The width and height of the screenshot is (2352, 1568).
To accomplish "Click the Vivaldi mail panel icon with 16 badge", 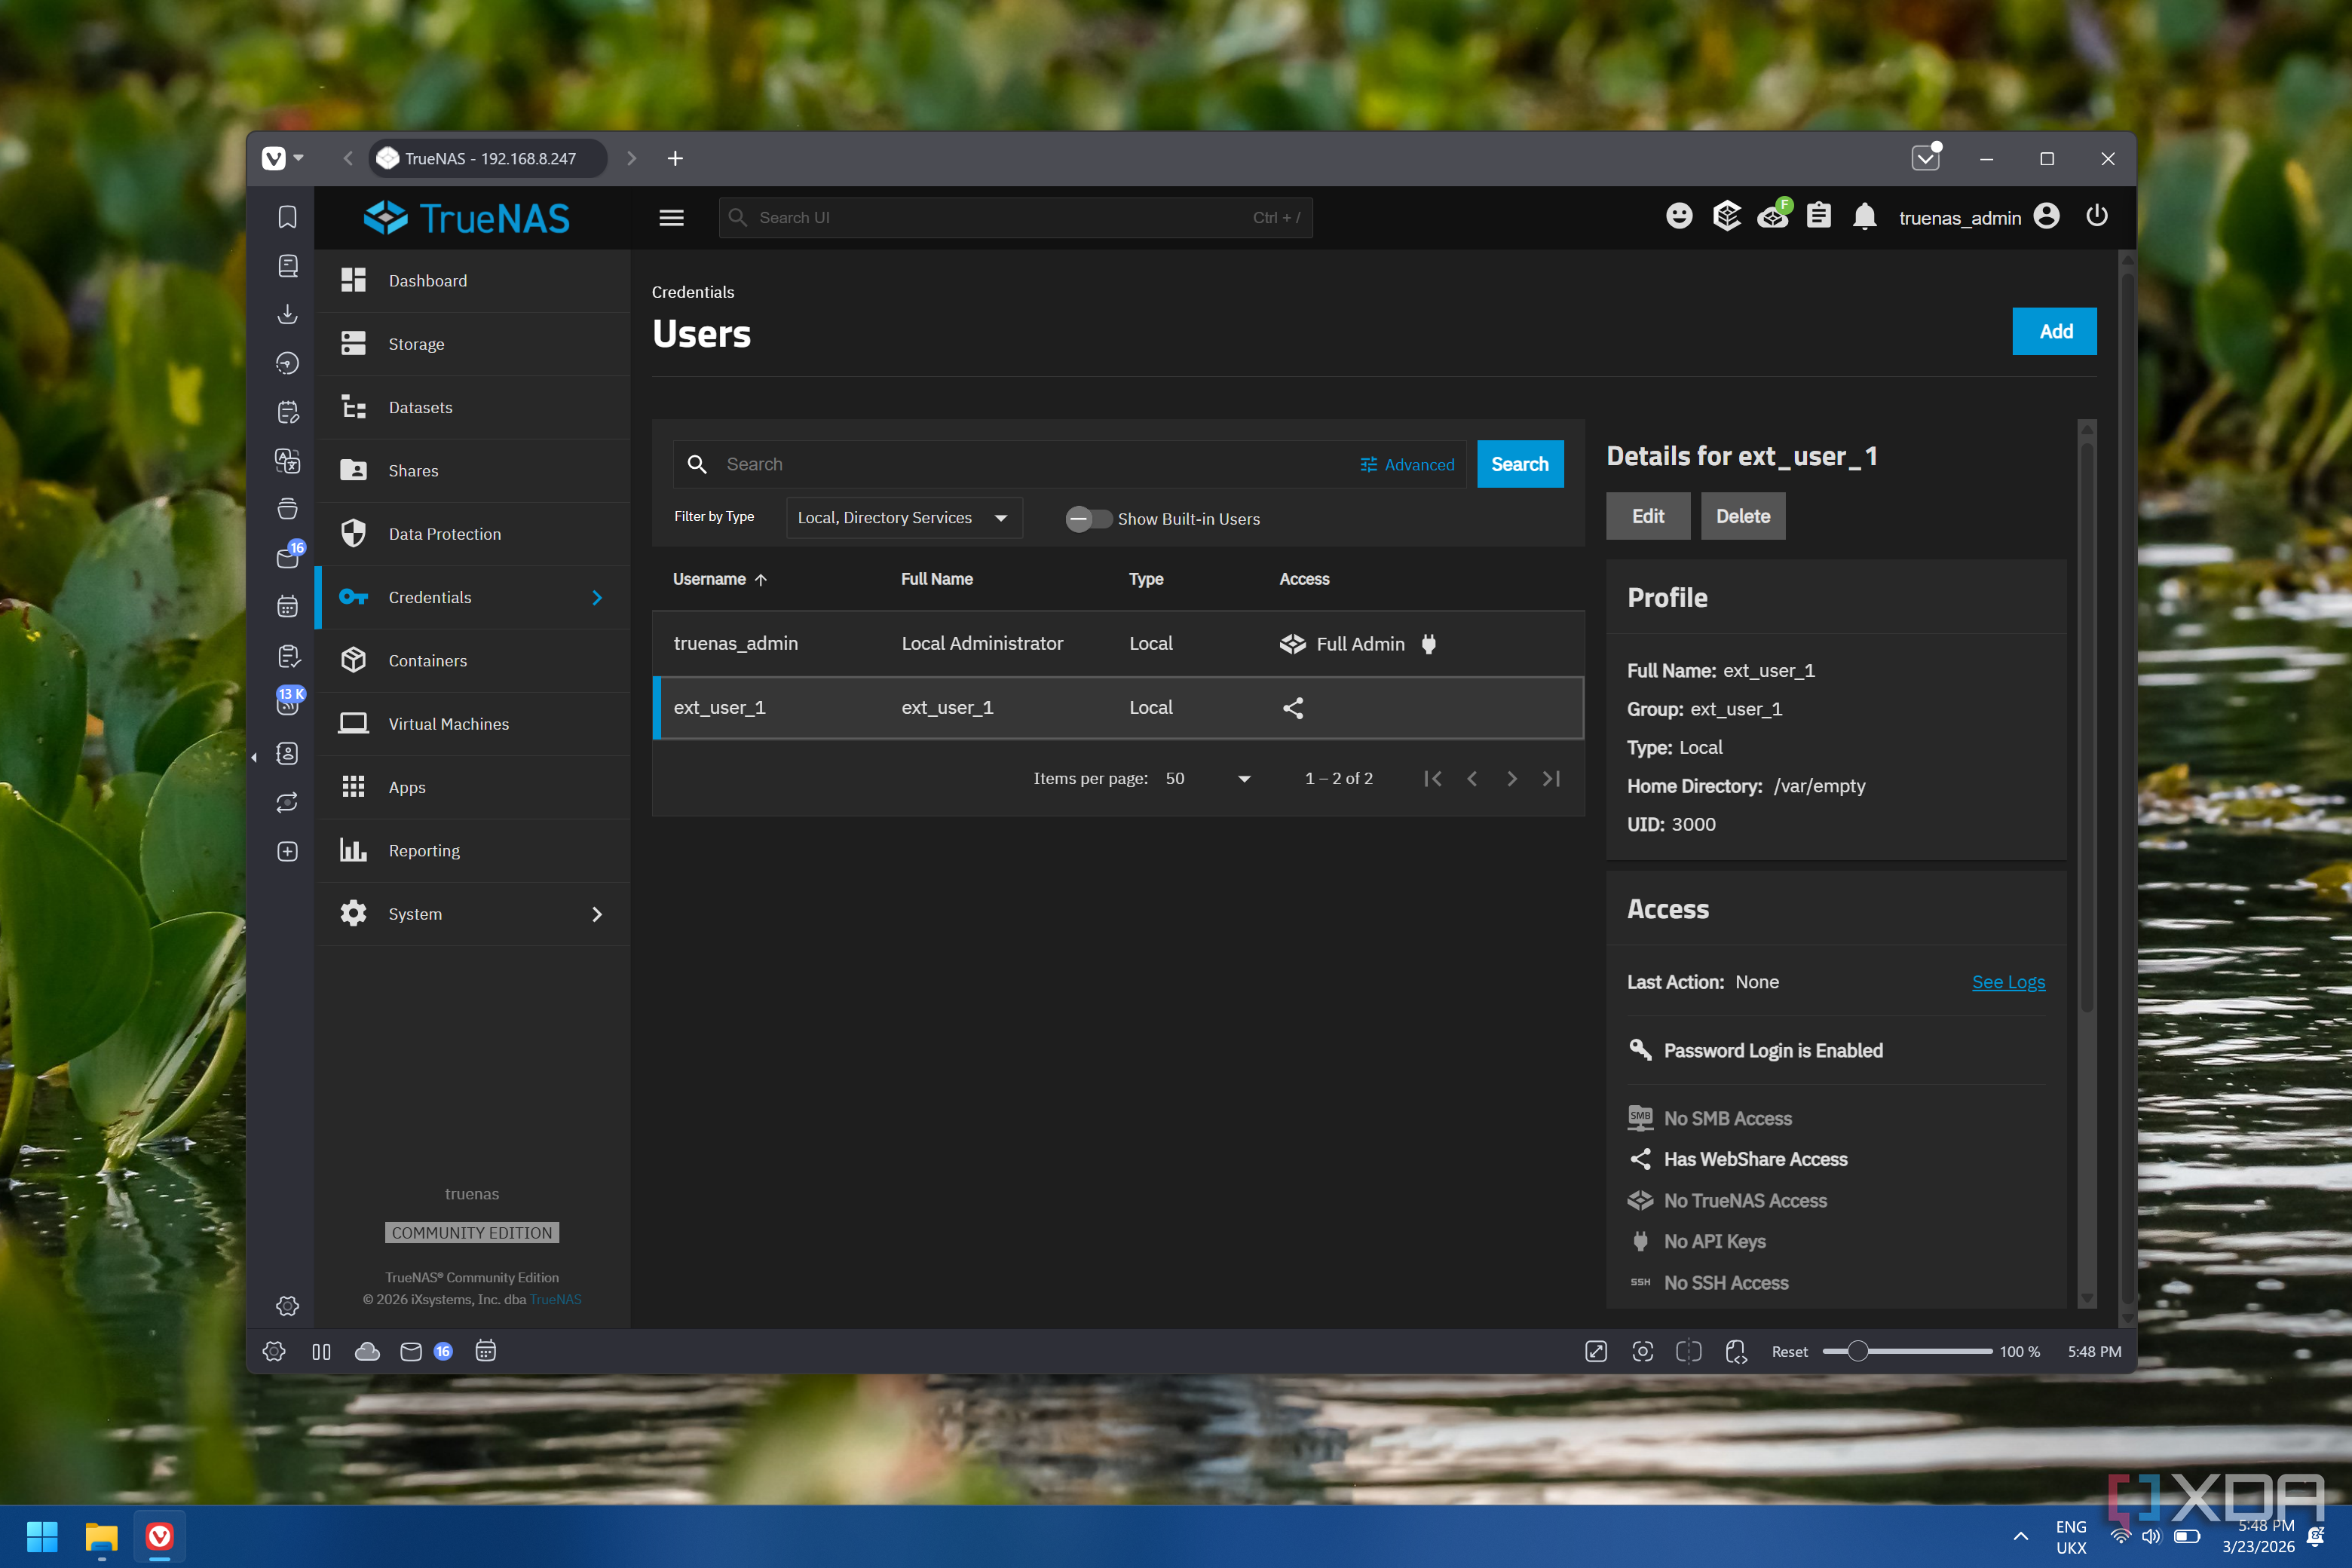I will click(x=289, y=556).
